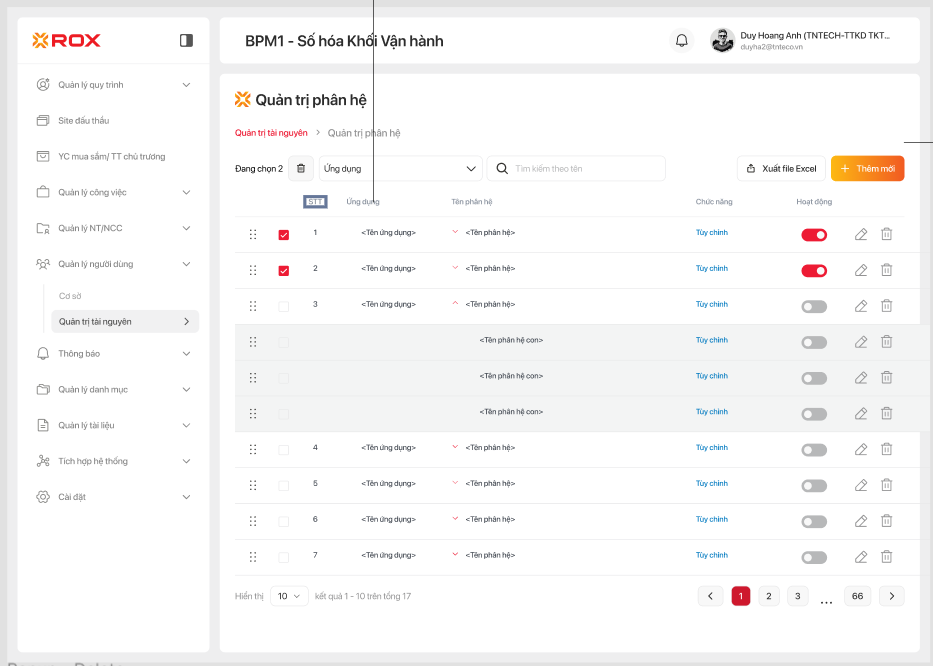Click the edit pencil icon in row 7

[861, 557]
